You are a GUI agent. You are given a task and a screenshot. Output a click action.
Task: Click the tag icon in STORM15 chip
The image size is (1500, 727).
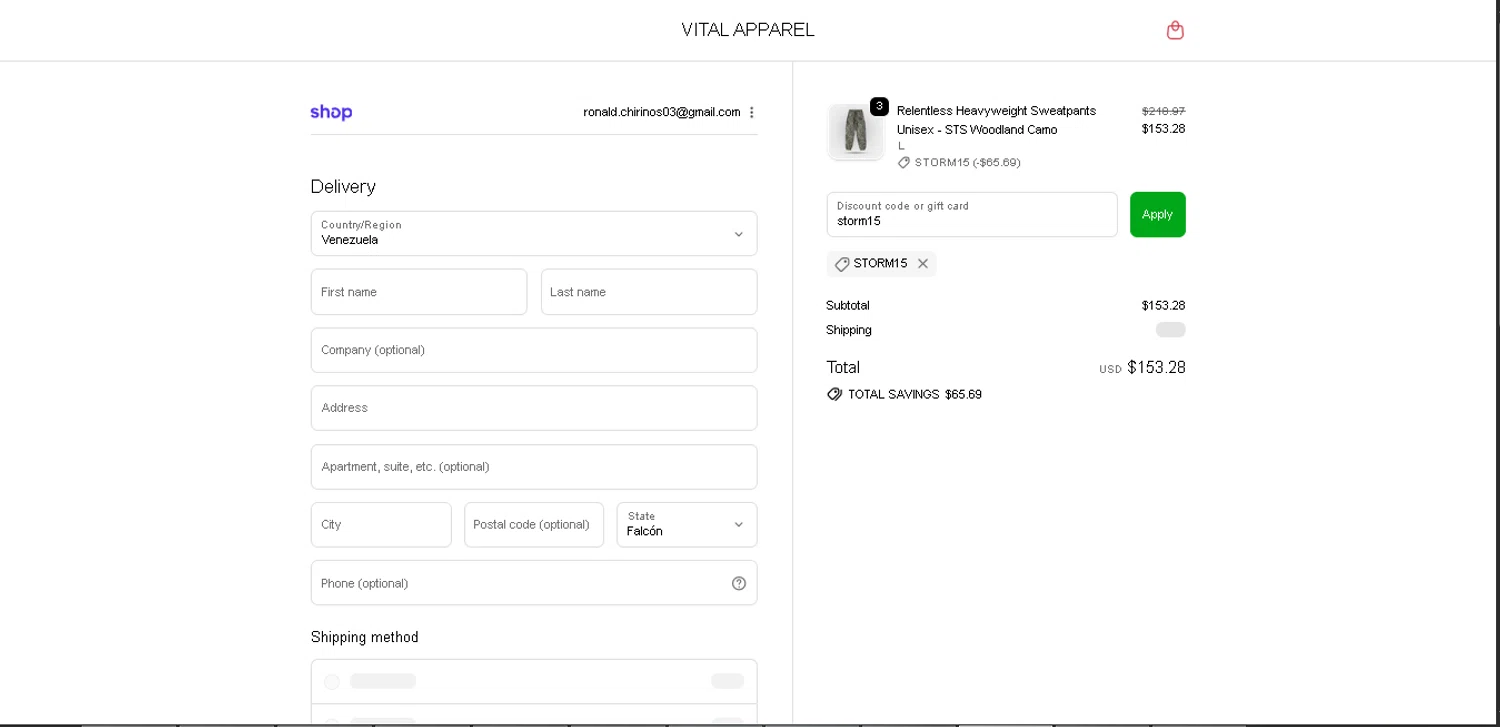[842, 264]
